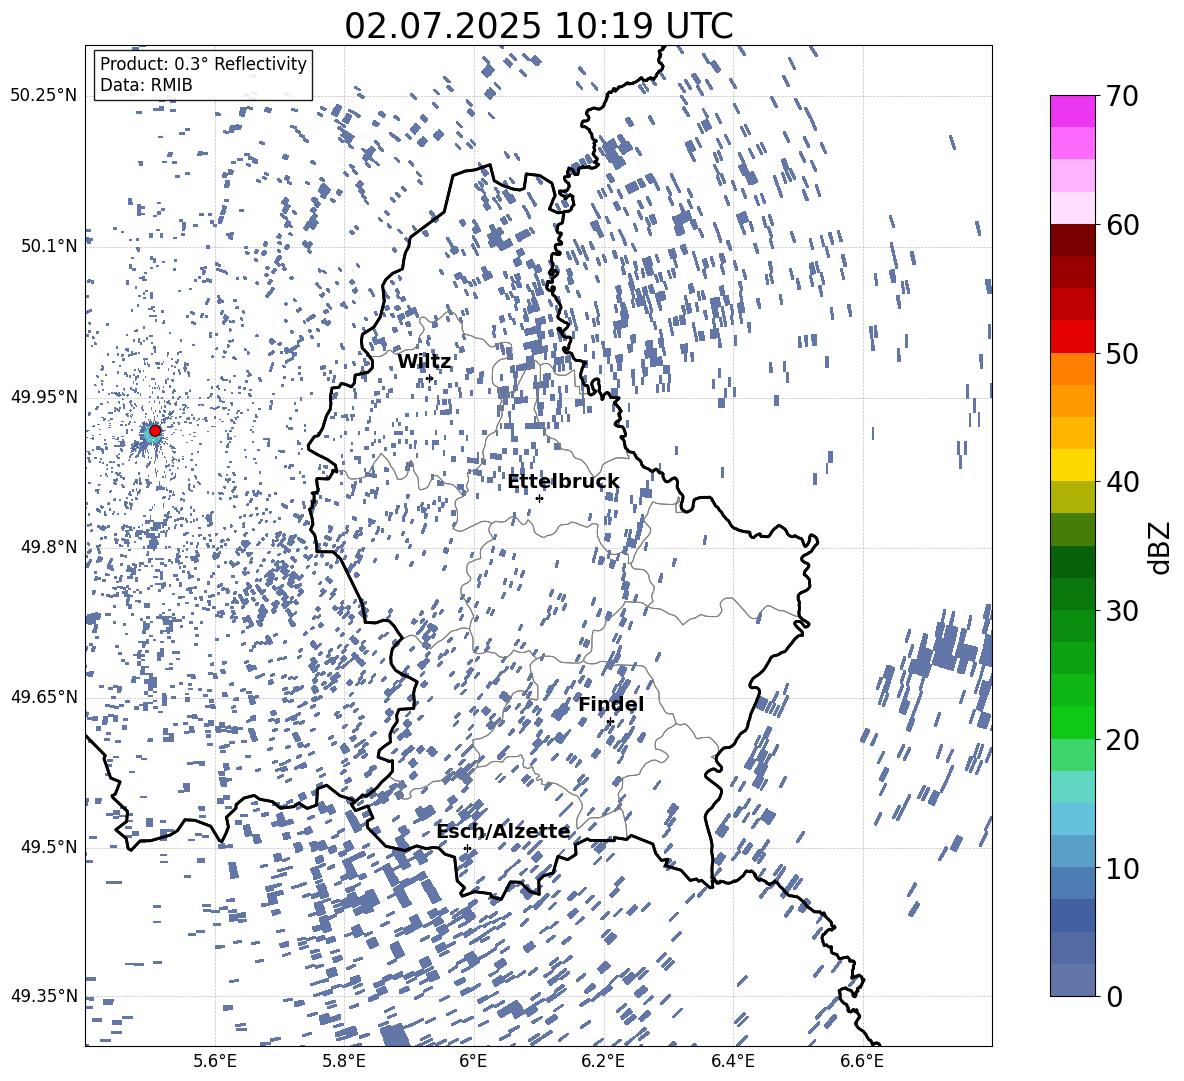
Task: Click the Ettelbruck city label
Action: [x=563, y=482]
